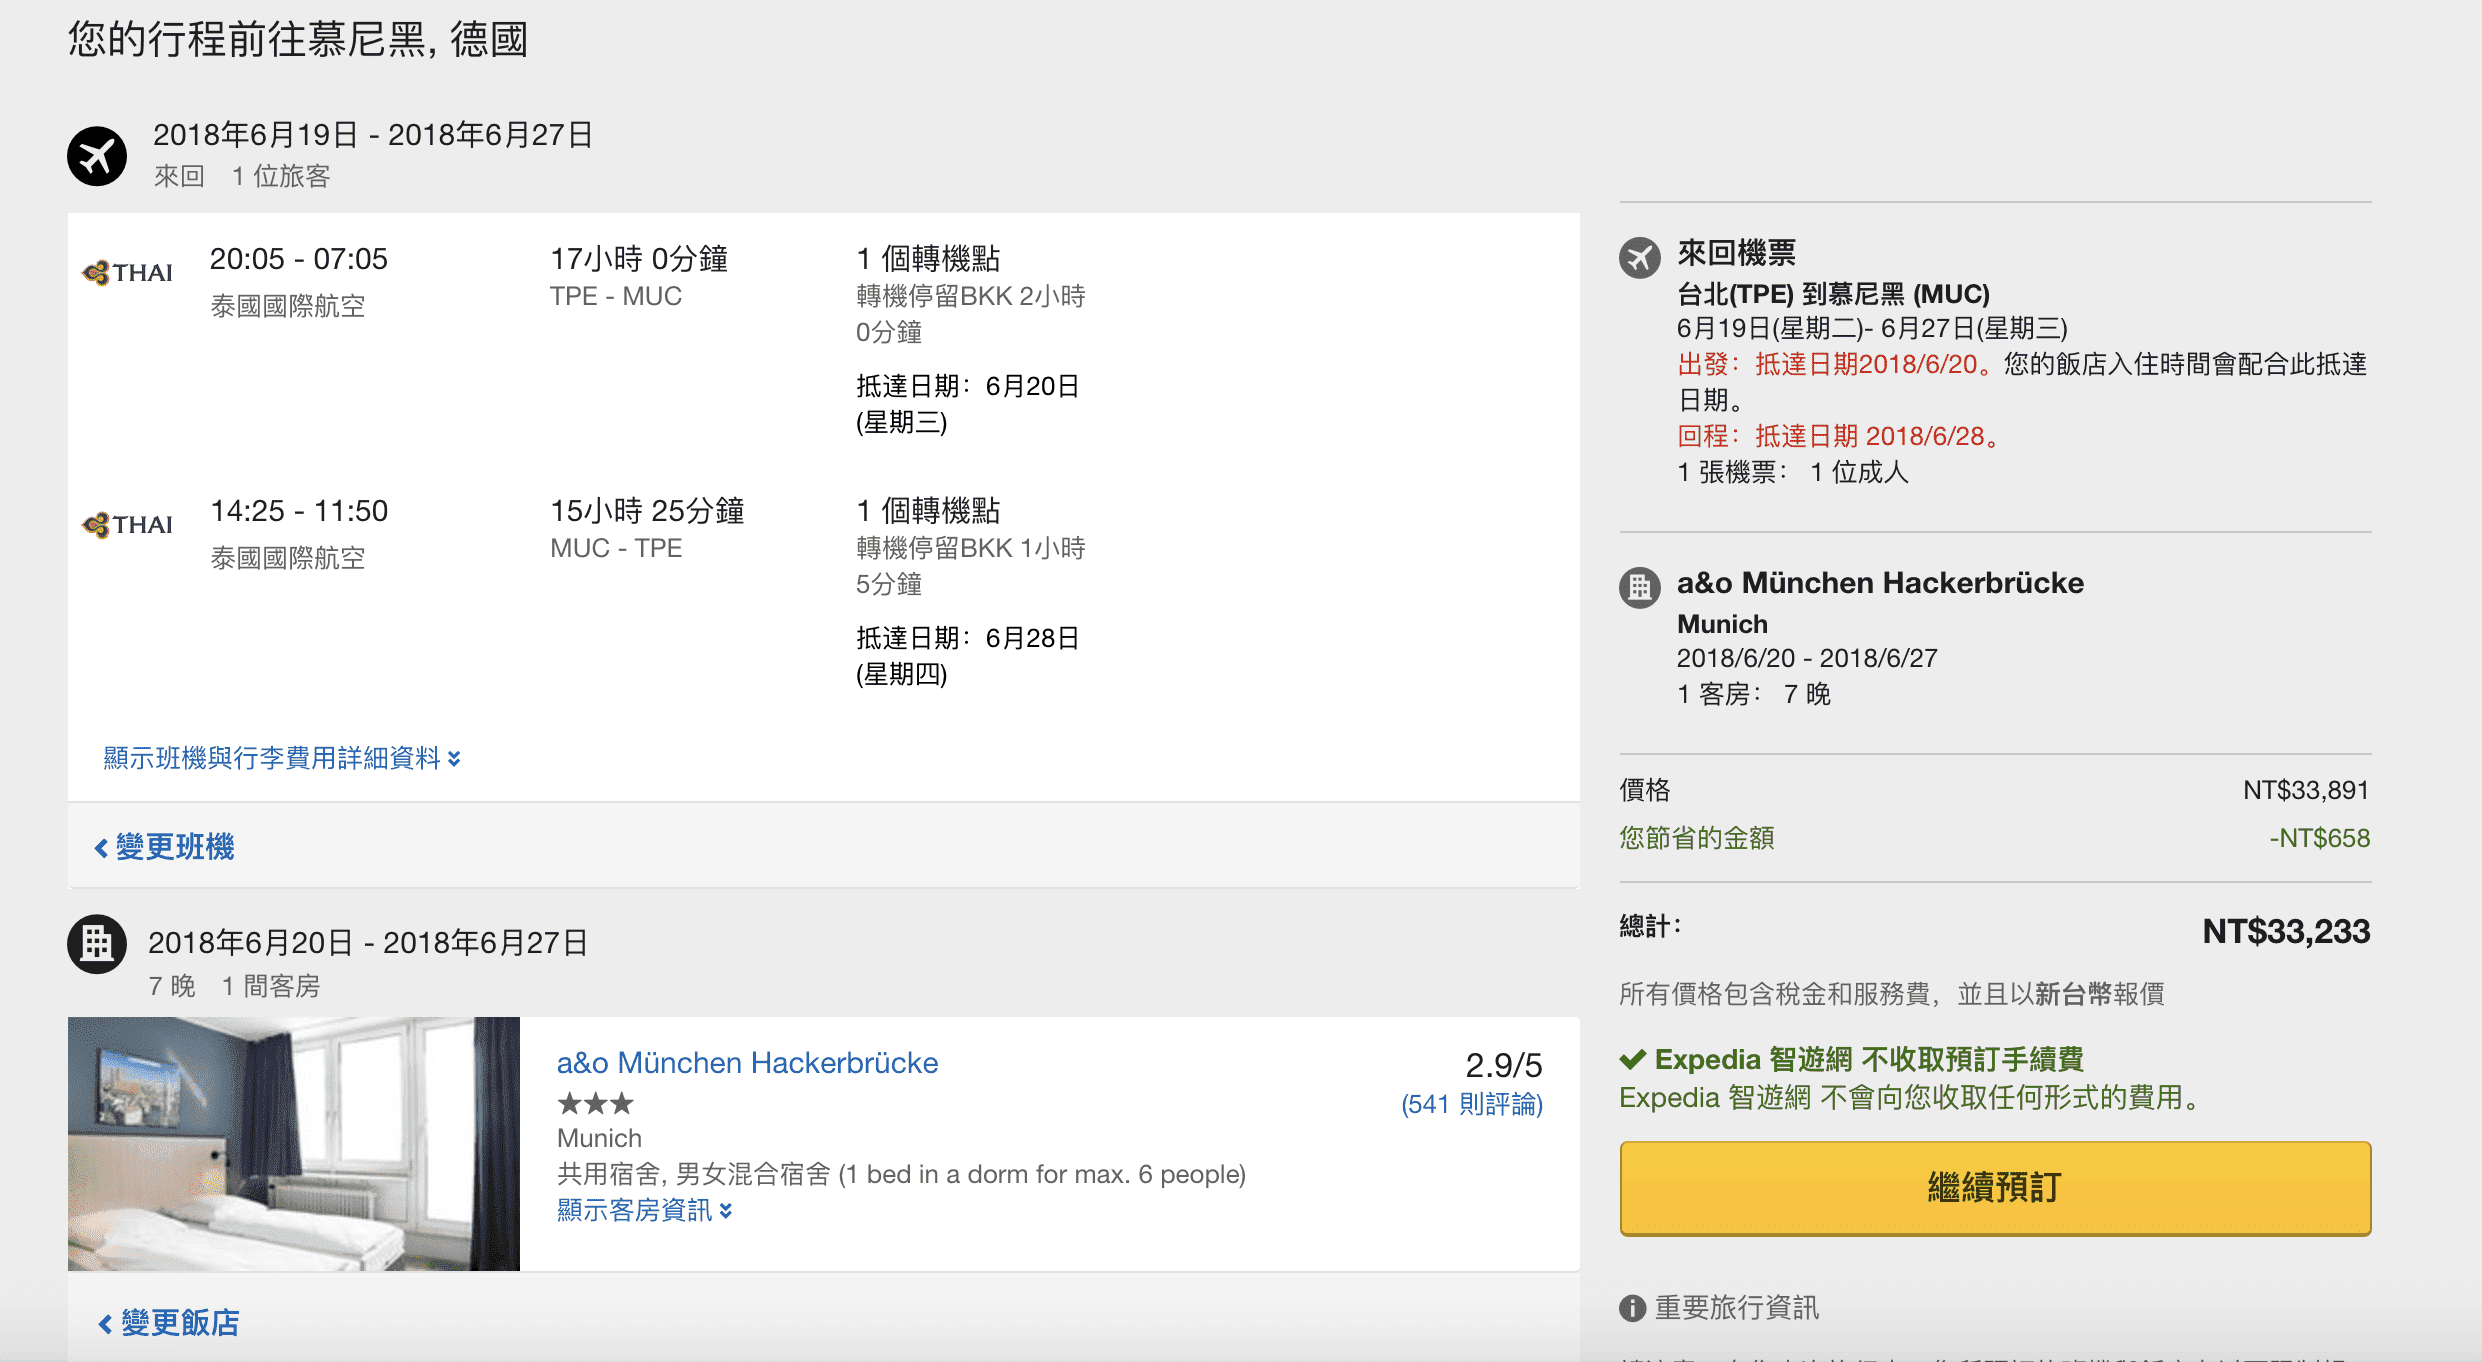Image resolution: width=2482 pixels, height=1362 pixels.
Task: Click the total price NT$33,233
Action: pyautogui.click(x=2286, y=931)
